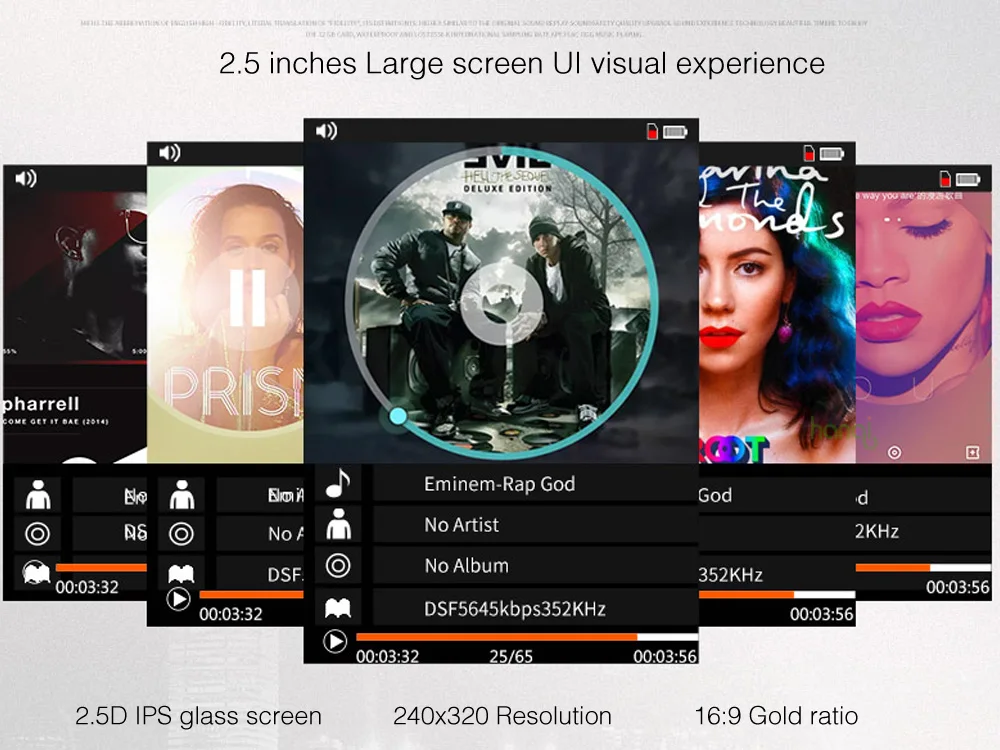Screen dimensions: 1000x750
Task: Click the pharrell title text
Action: click(x=41, y=404)
